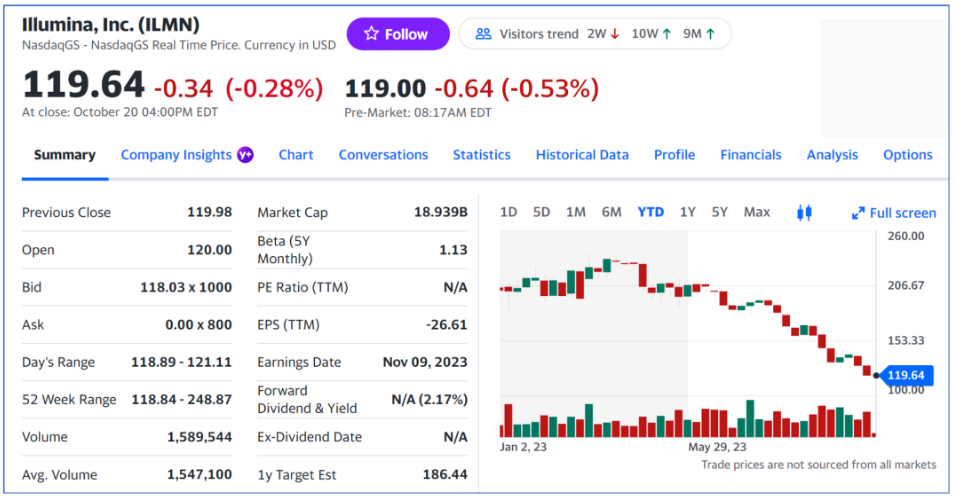
Task: Click the 2W down arrow indicator
Action: tap(615, 34)
